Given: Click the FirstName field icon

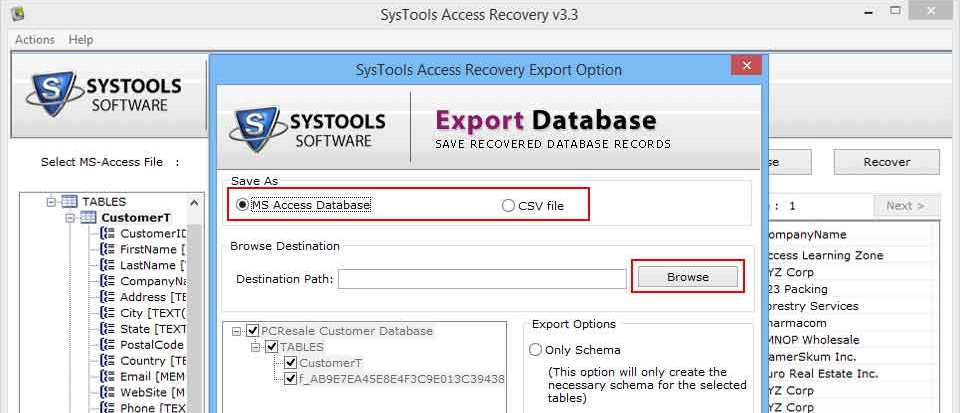Looking at the screenshot, I should 107,249.
